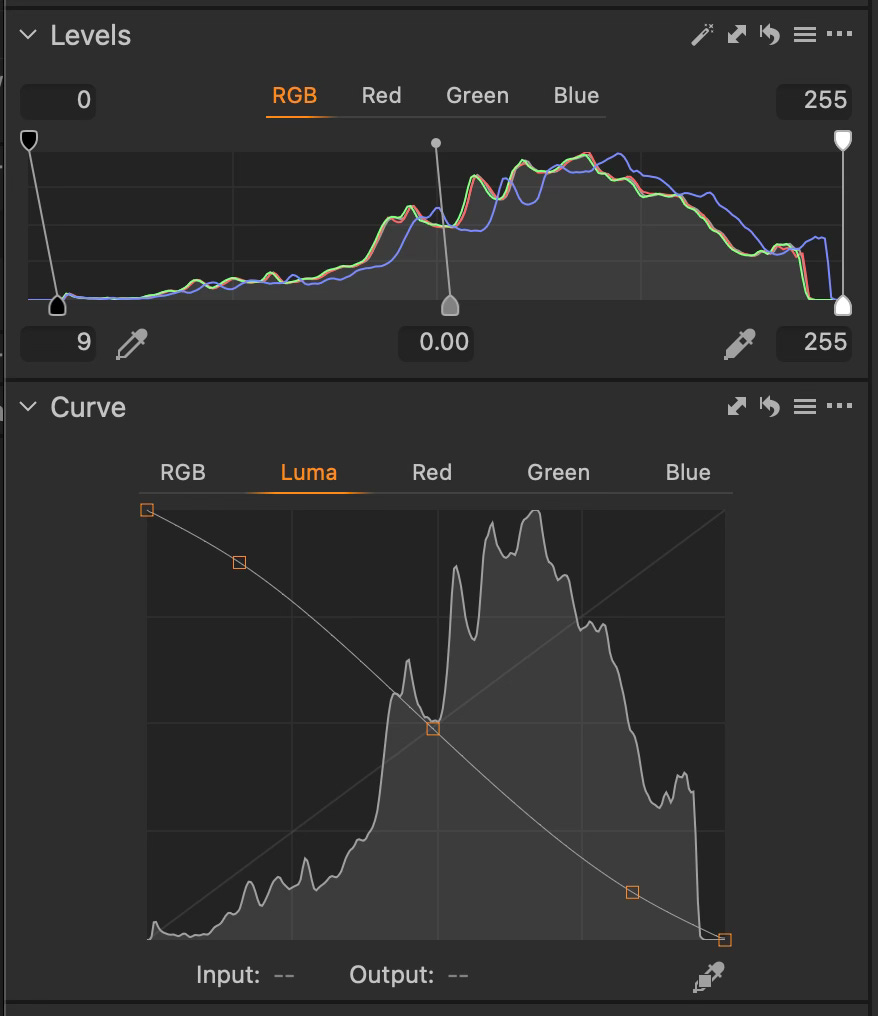Select the center curve control point
Screen dimensions: 878x1016
(x=433, y=729)
